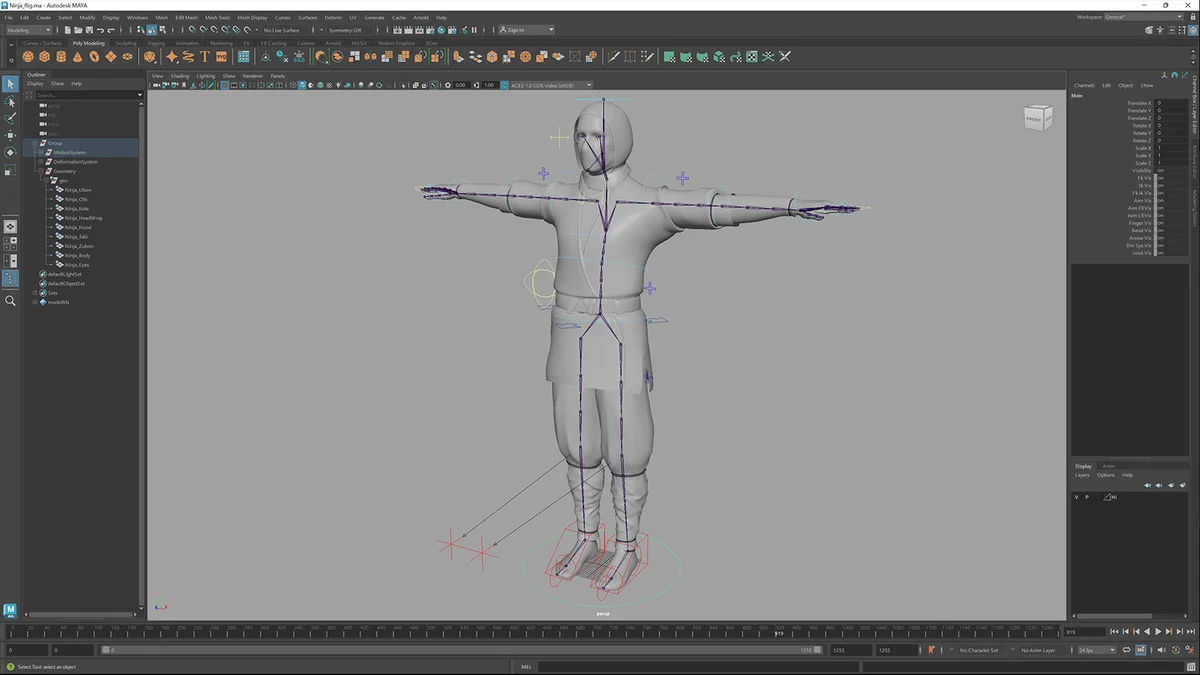Screen dimensions: 1200x675
Task: Select Ninja_Hood in the Outliner
Action: point(78,227)
